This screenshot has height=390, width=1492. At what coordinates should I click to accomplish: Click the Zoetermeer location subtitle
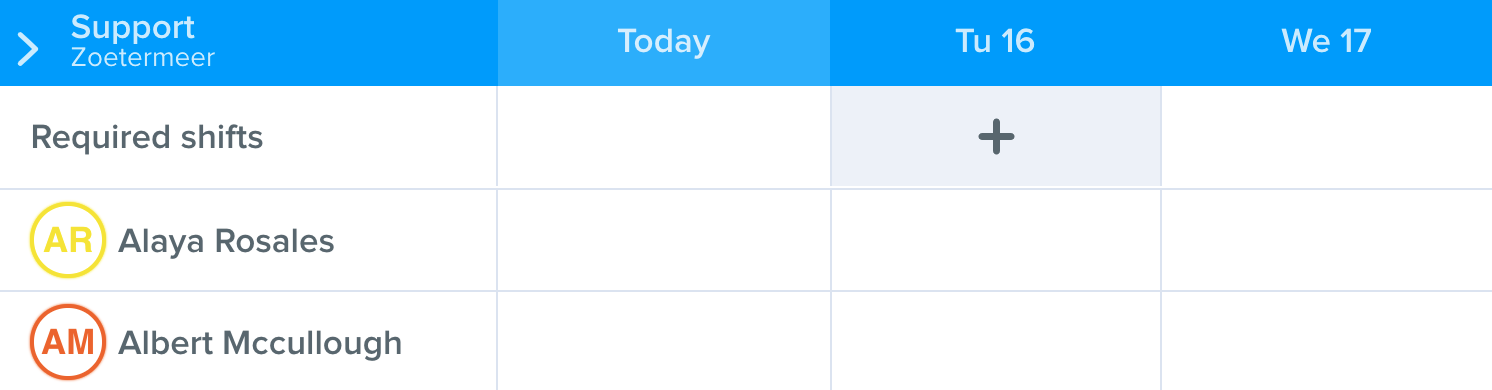[143, 58]
